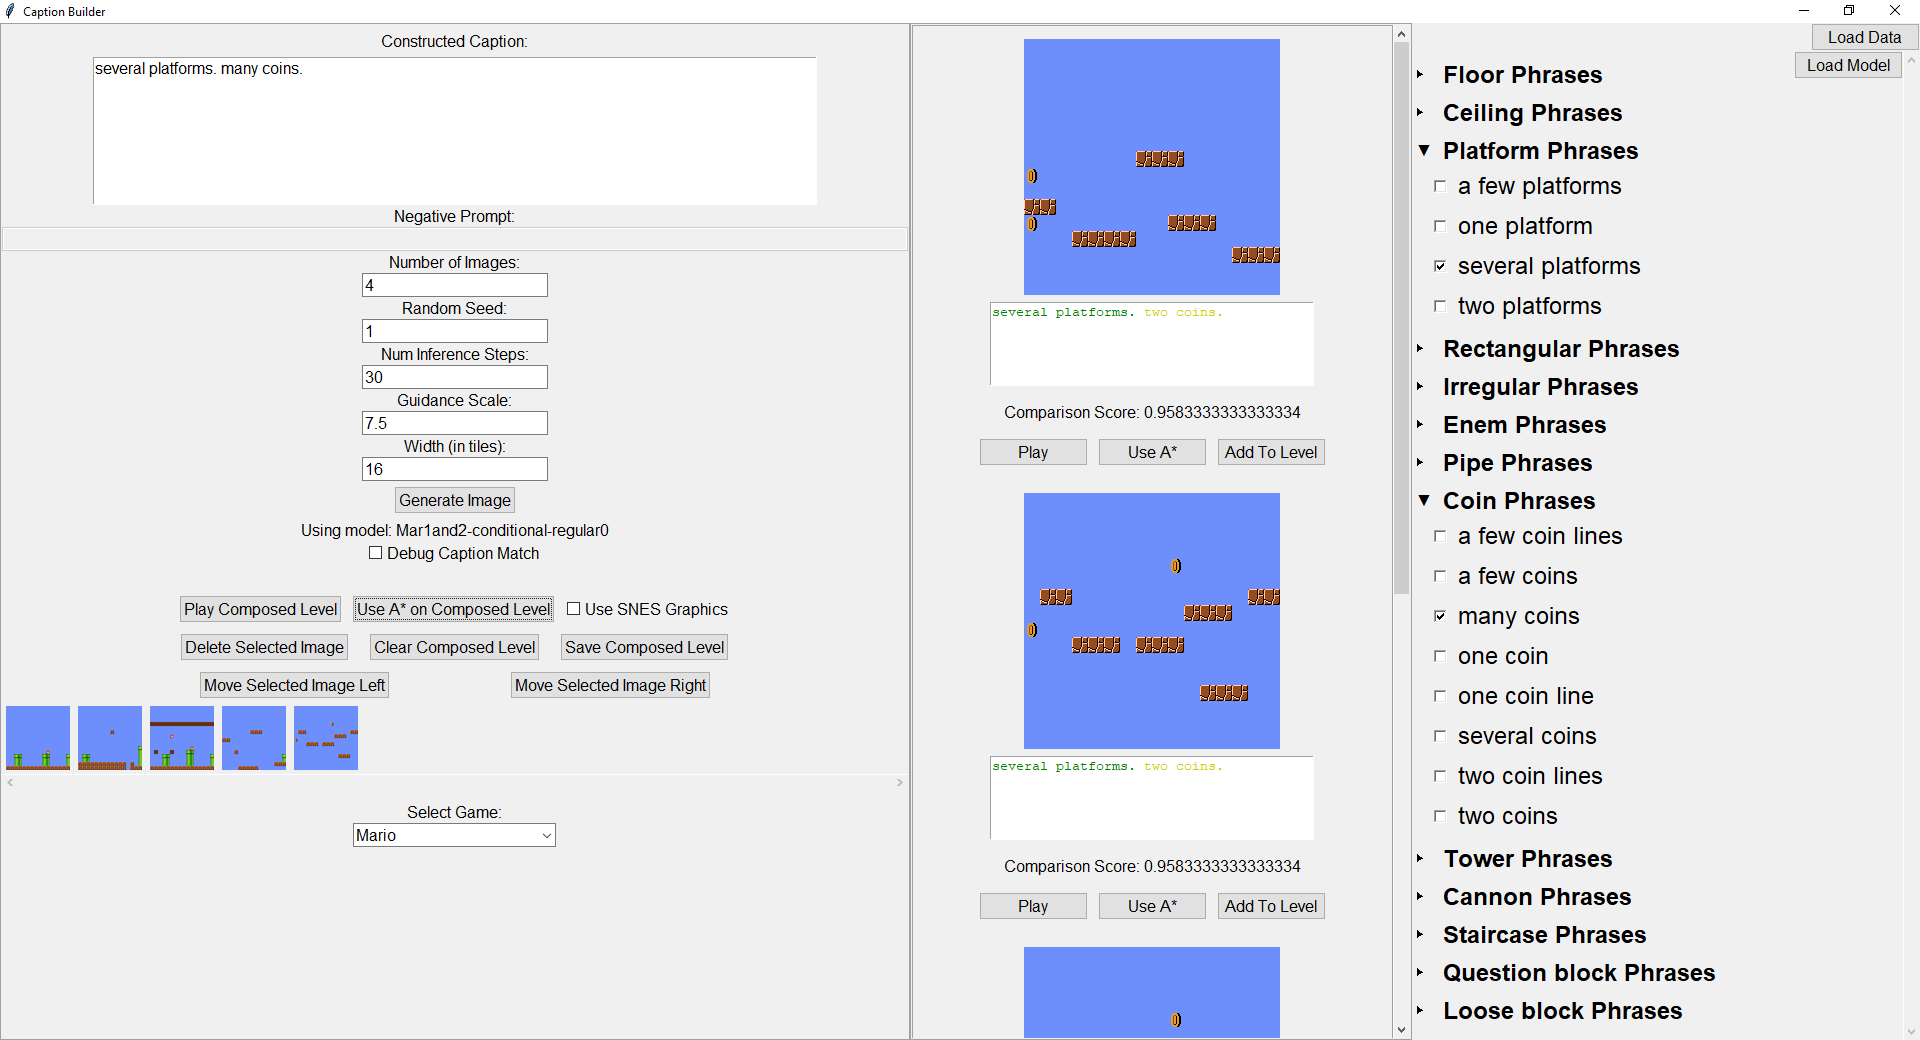Check 'one coin' checkbox
The image size is (1920, 1040).
(x=1440, y=656)
